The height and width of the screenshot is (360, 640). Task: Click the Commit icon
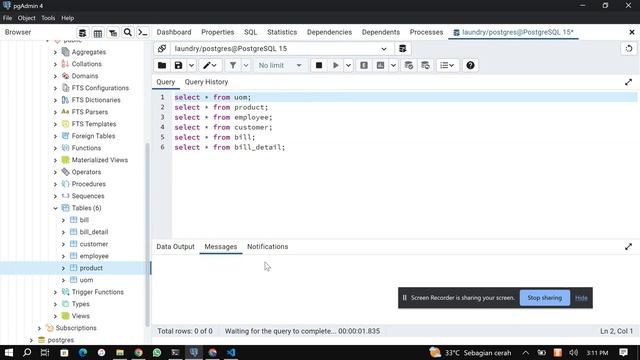click(x=409, y=65)
